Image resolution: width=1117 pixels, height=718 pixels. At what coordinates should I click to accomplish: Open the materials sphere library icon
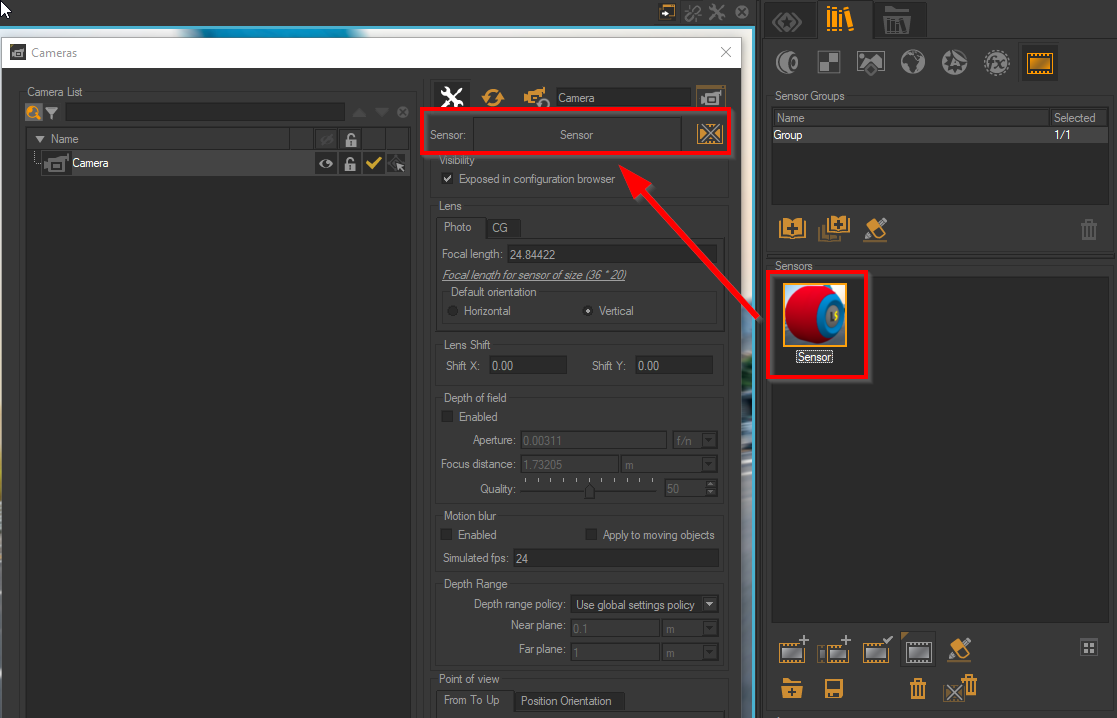click(x=787, y=63)
